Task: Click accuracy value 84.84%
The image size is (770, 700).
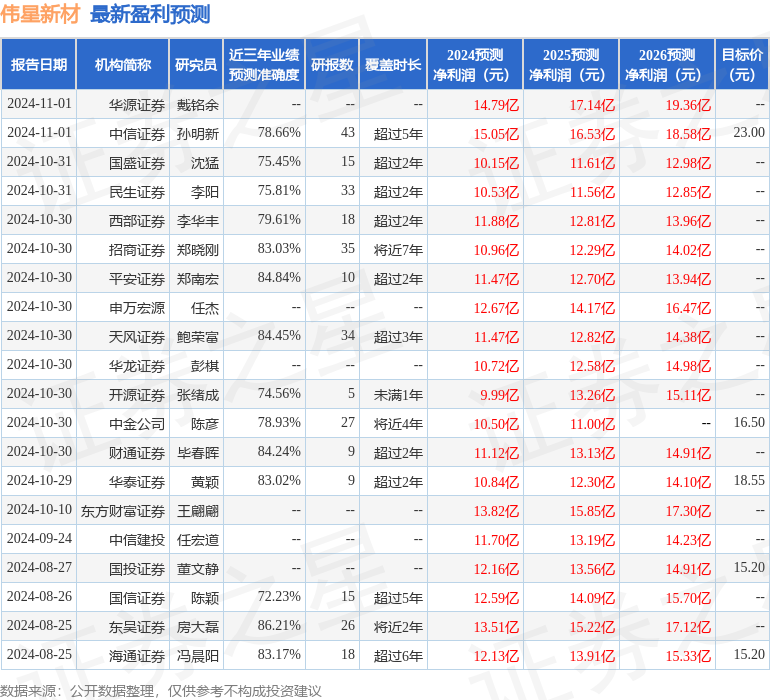Action: tap(279, 277)
